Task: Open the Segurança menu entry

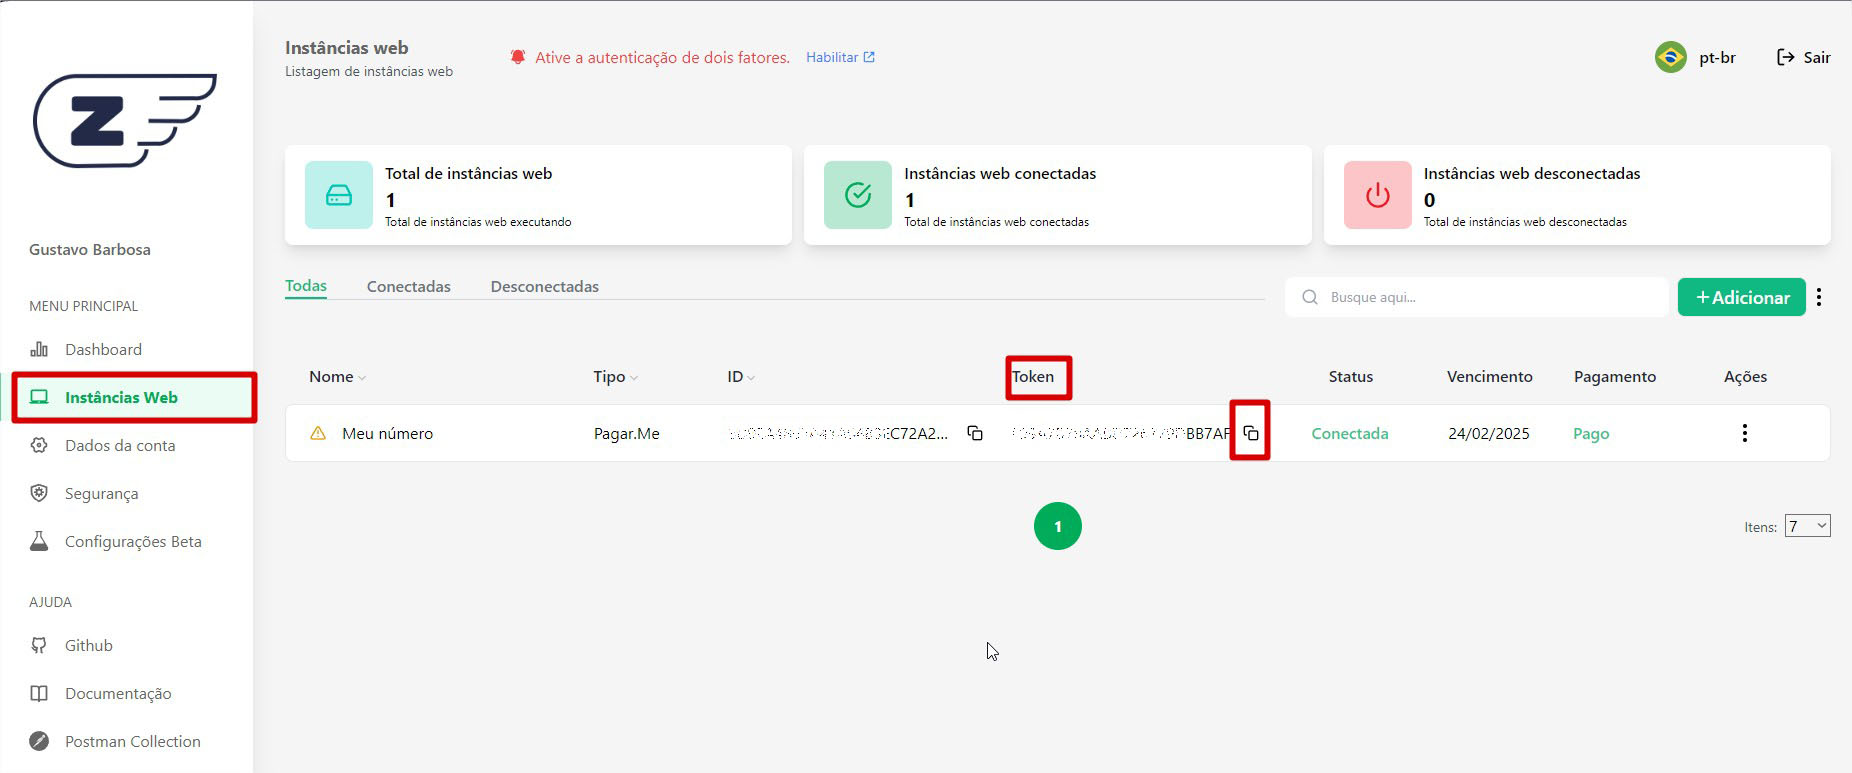Action: (101, 493)
